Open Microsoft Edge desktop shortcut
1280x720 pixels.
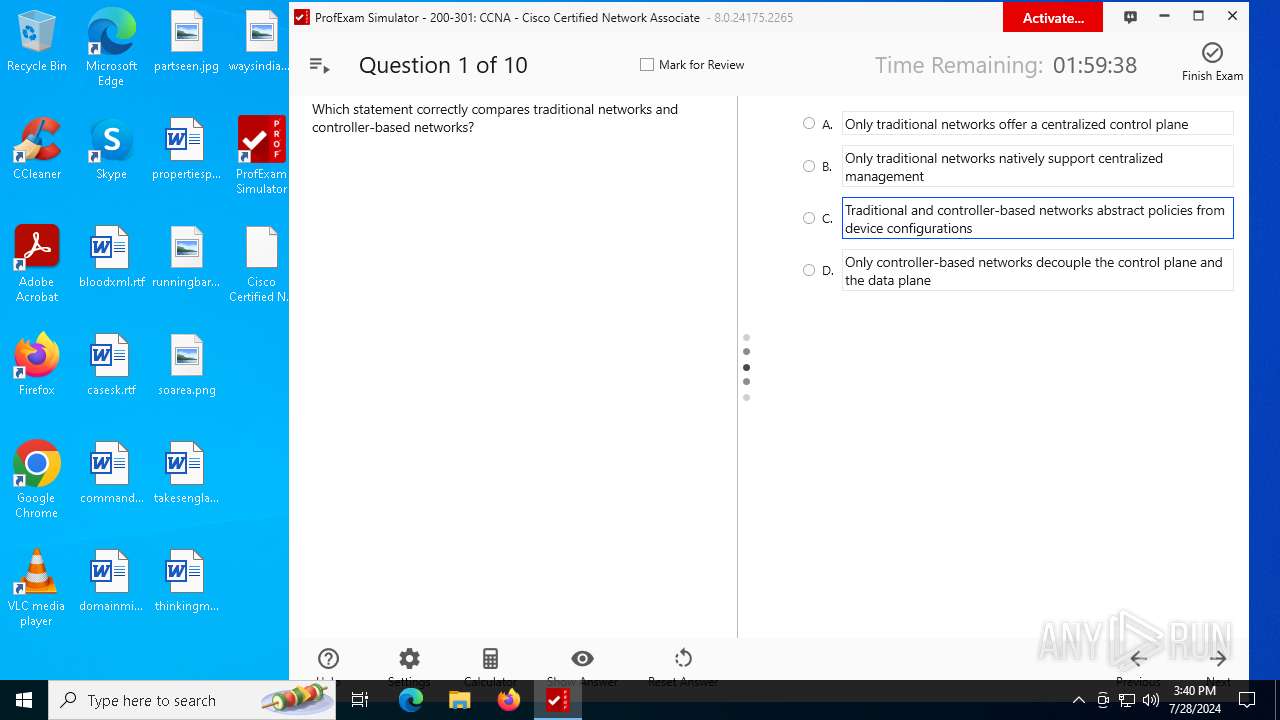[x=111, y=48]
